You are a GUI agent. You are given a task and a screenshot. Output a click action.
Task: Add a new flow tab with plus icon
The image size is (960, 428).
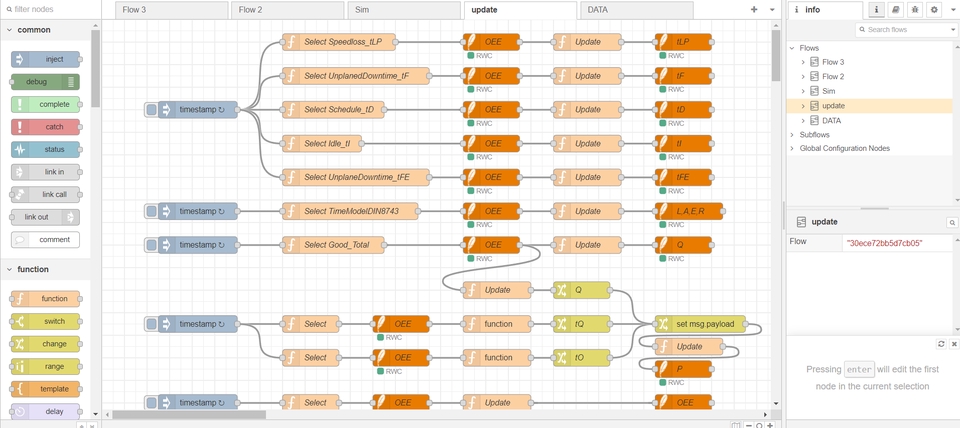754,10
